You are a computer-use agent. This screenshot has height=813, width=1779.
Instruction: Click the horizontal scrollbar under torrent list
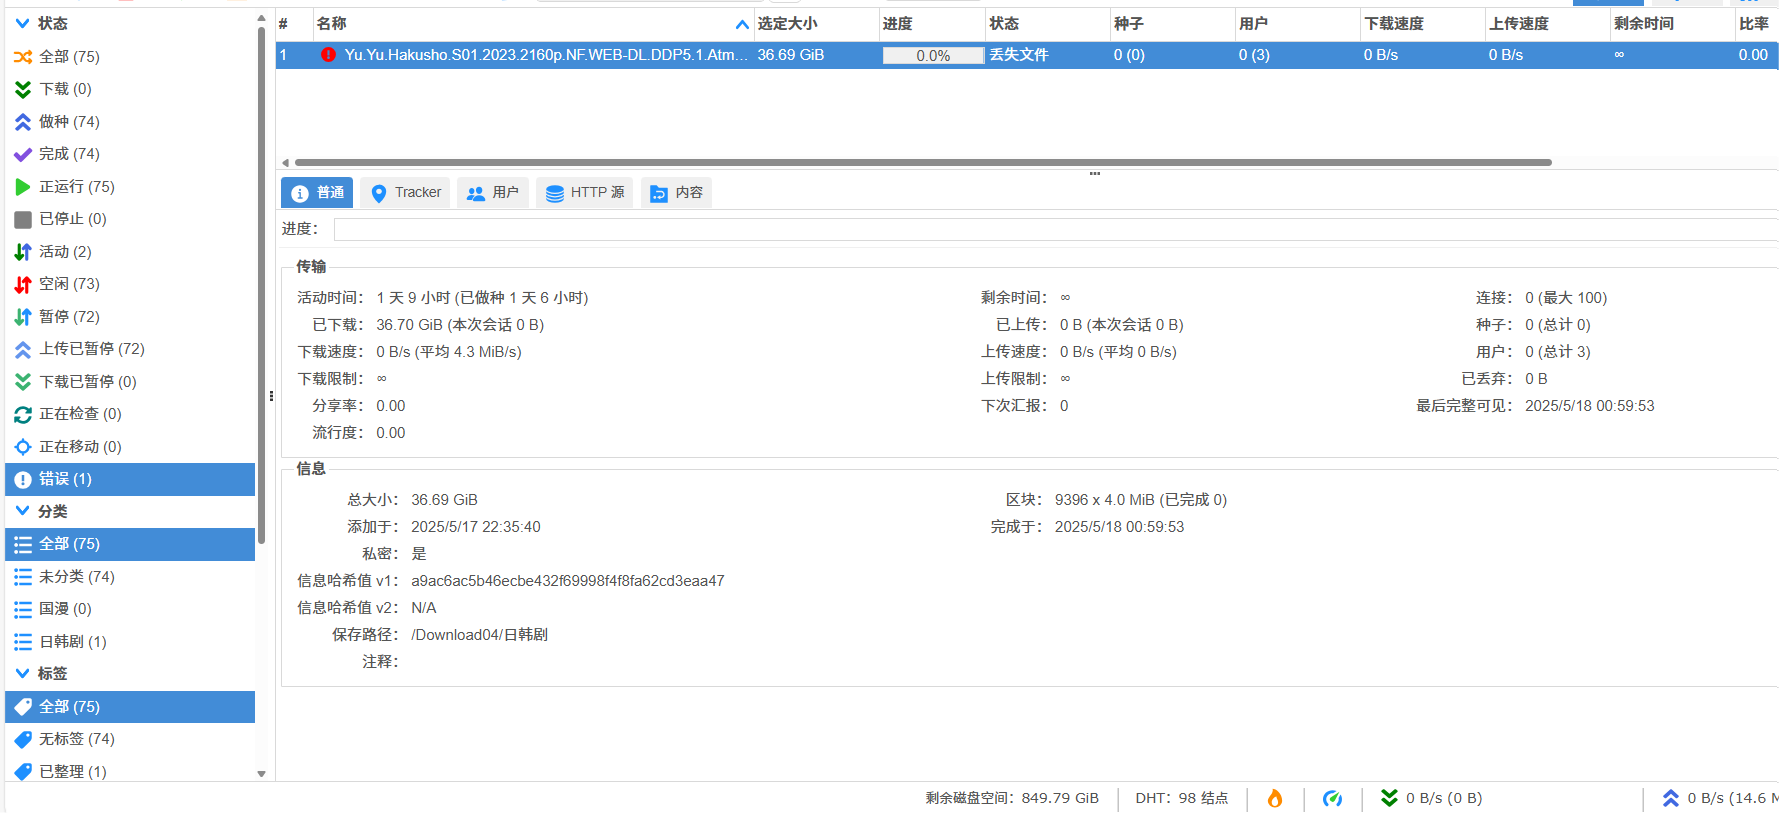922,162
